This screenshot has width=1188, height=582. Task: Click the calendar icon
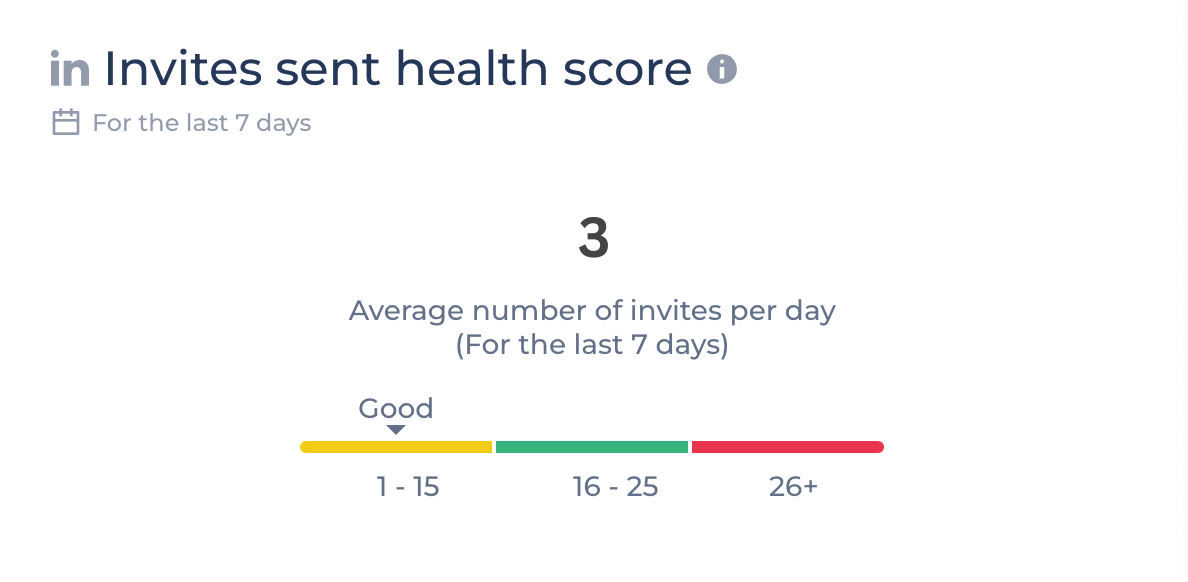66,122
